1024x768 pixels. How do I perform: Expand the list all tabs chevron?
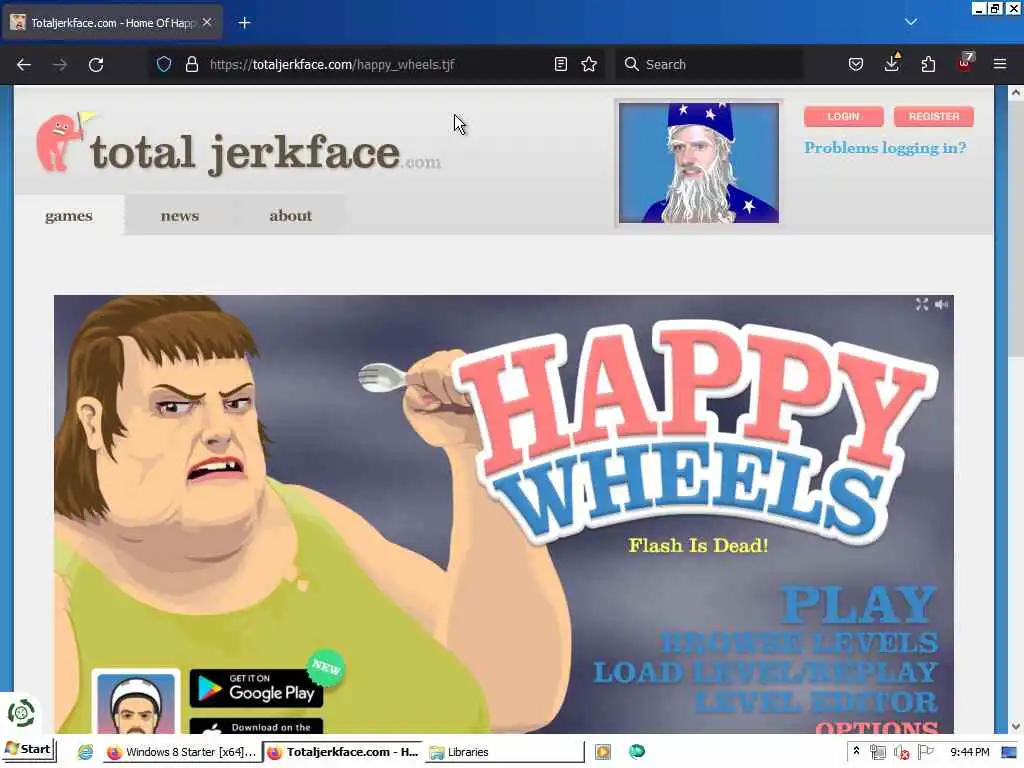[911, 22]
